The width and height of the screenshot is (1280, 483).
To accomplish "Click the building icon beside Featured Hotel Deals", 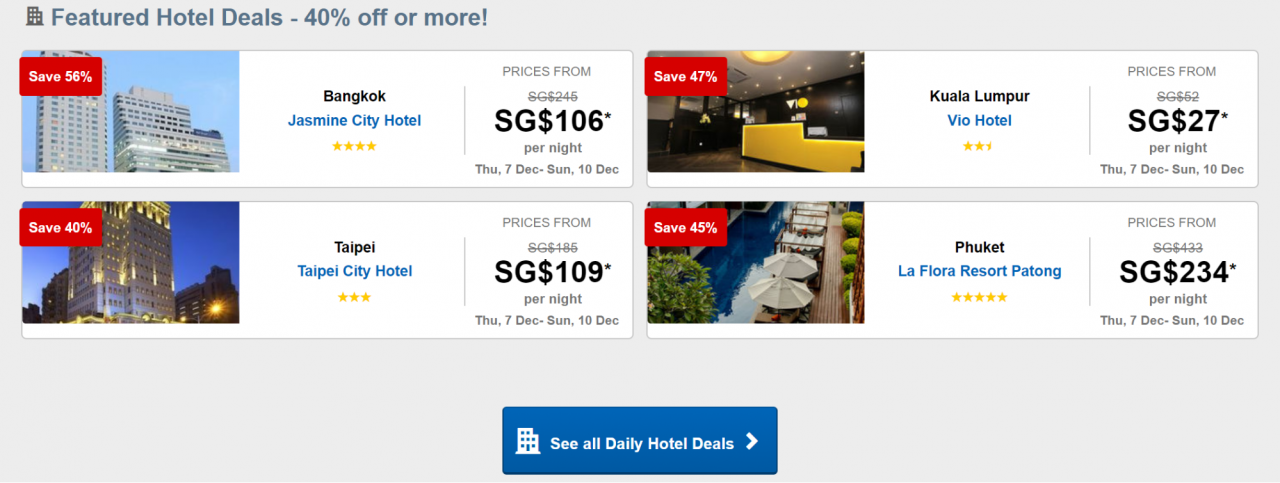I will [x=34, y=17].
